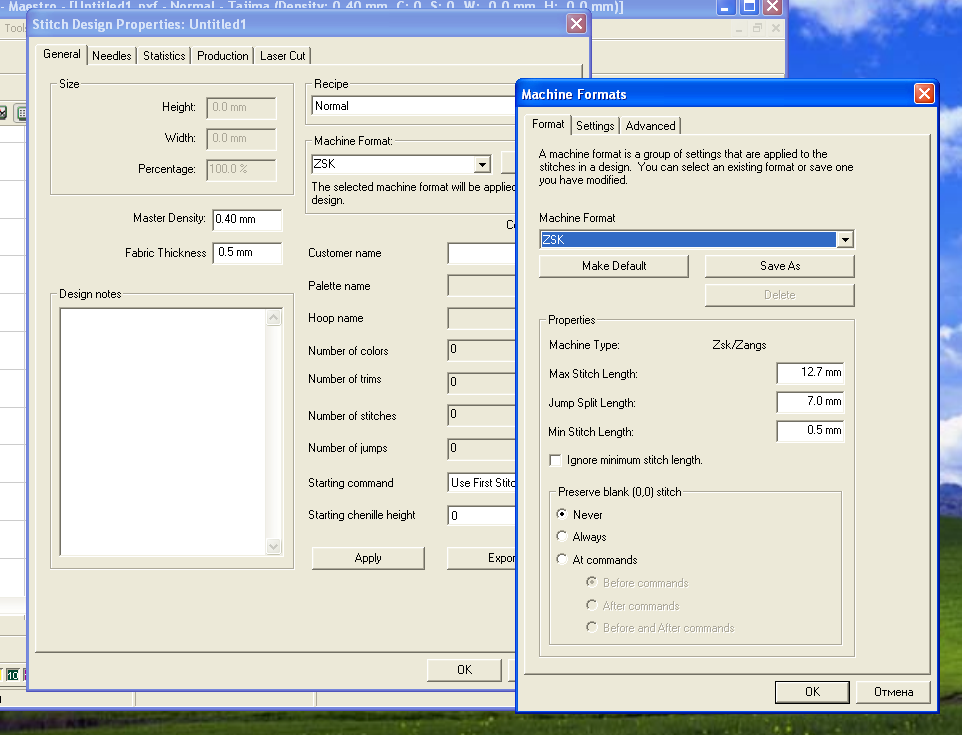Select the Never radio button
The width and height of the screenshot is (962, 735).
[562, 514]
